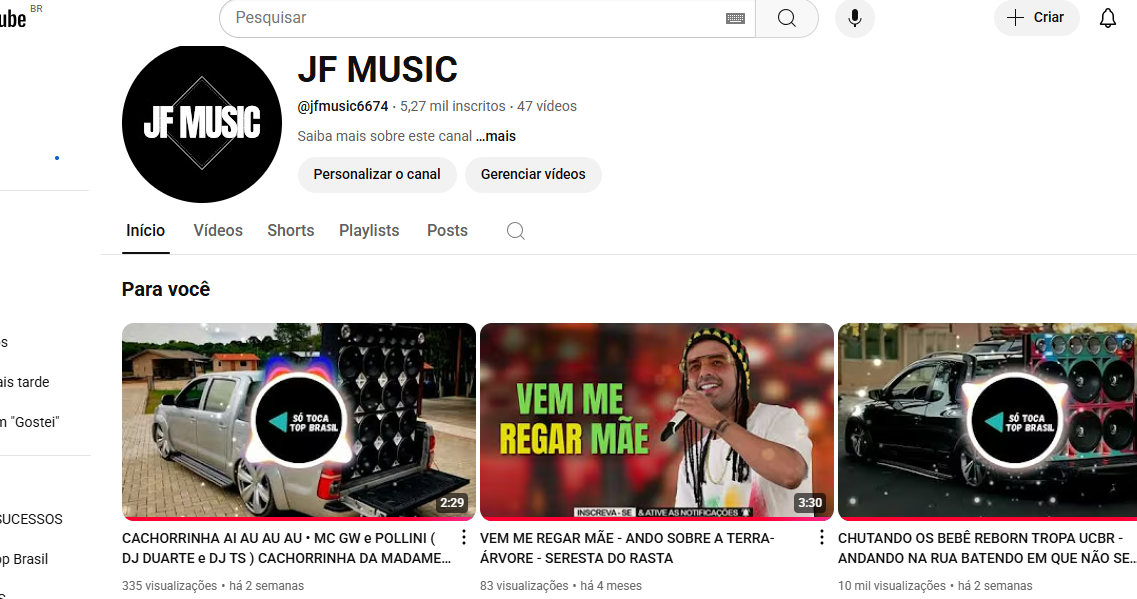Viewport: 1137px width, 599px height.
Task: Open the "Gostei" sidebar item
Action: click(x=30, y=422)
